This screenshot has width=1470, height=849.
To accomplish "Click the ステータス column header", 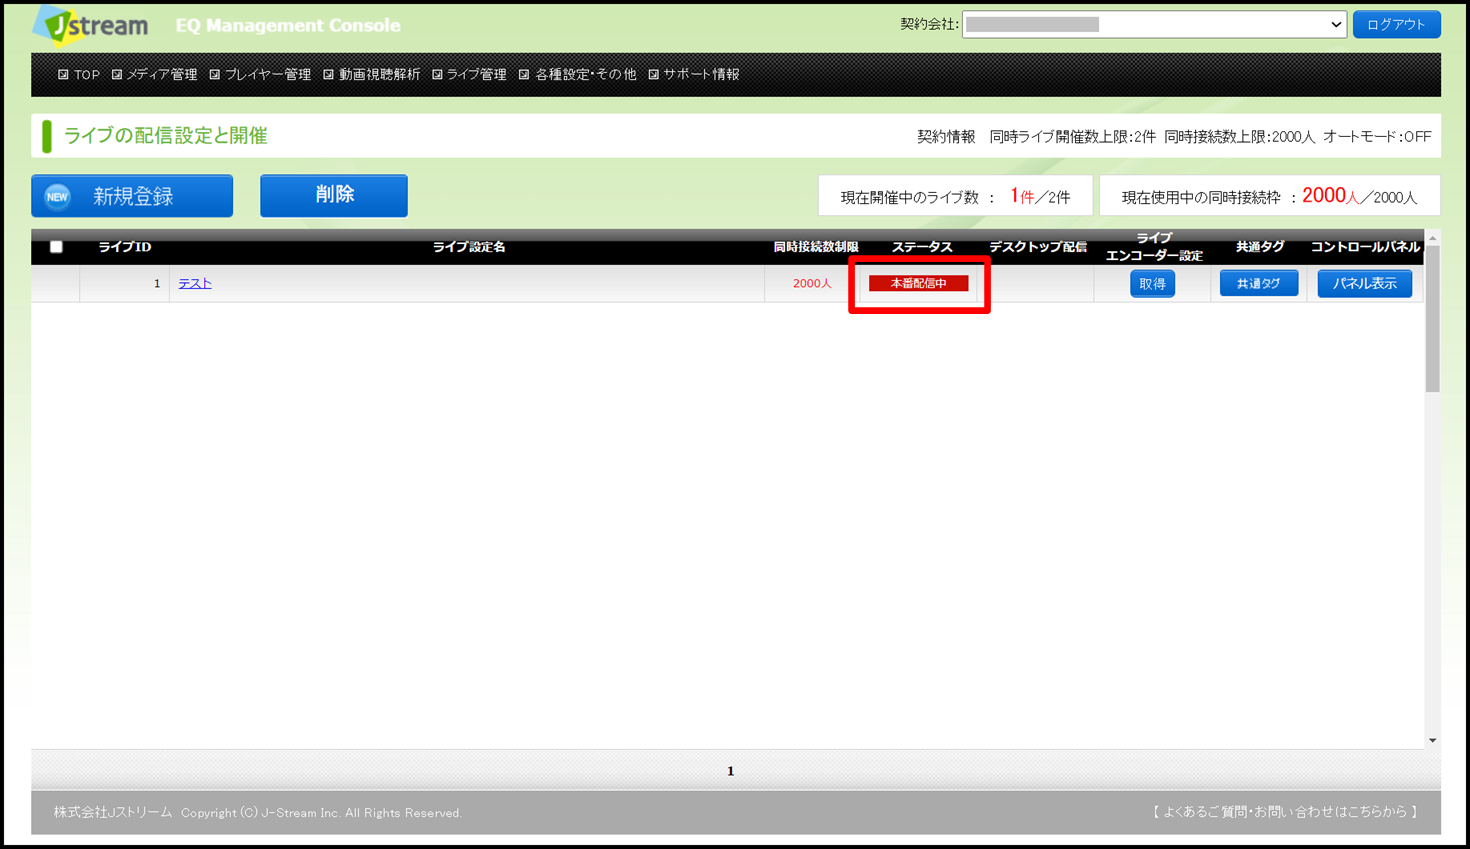I will click(x=922, y=247).
